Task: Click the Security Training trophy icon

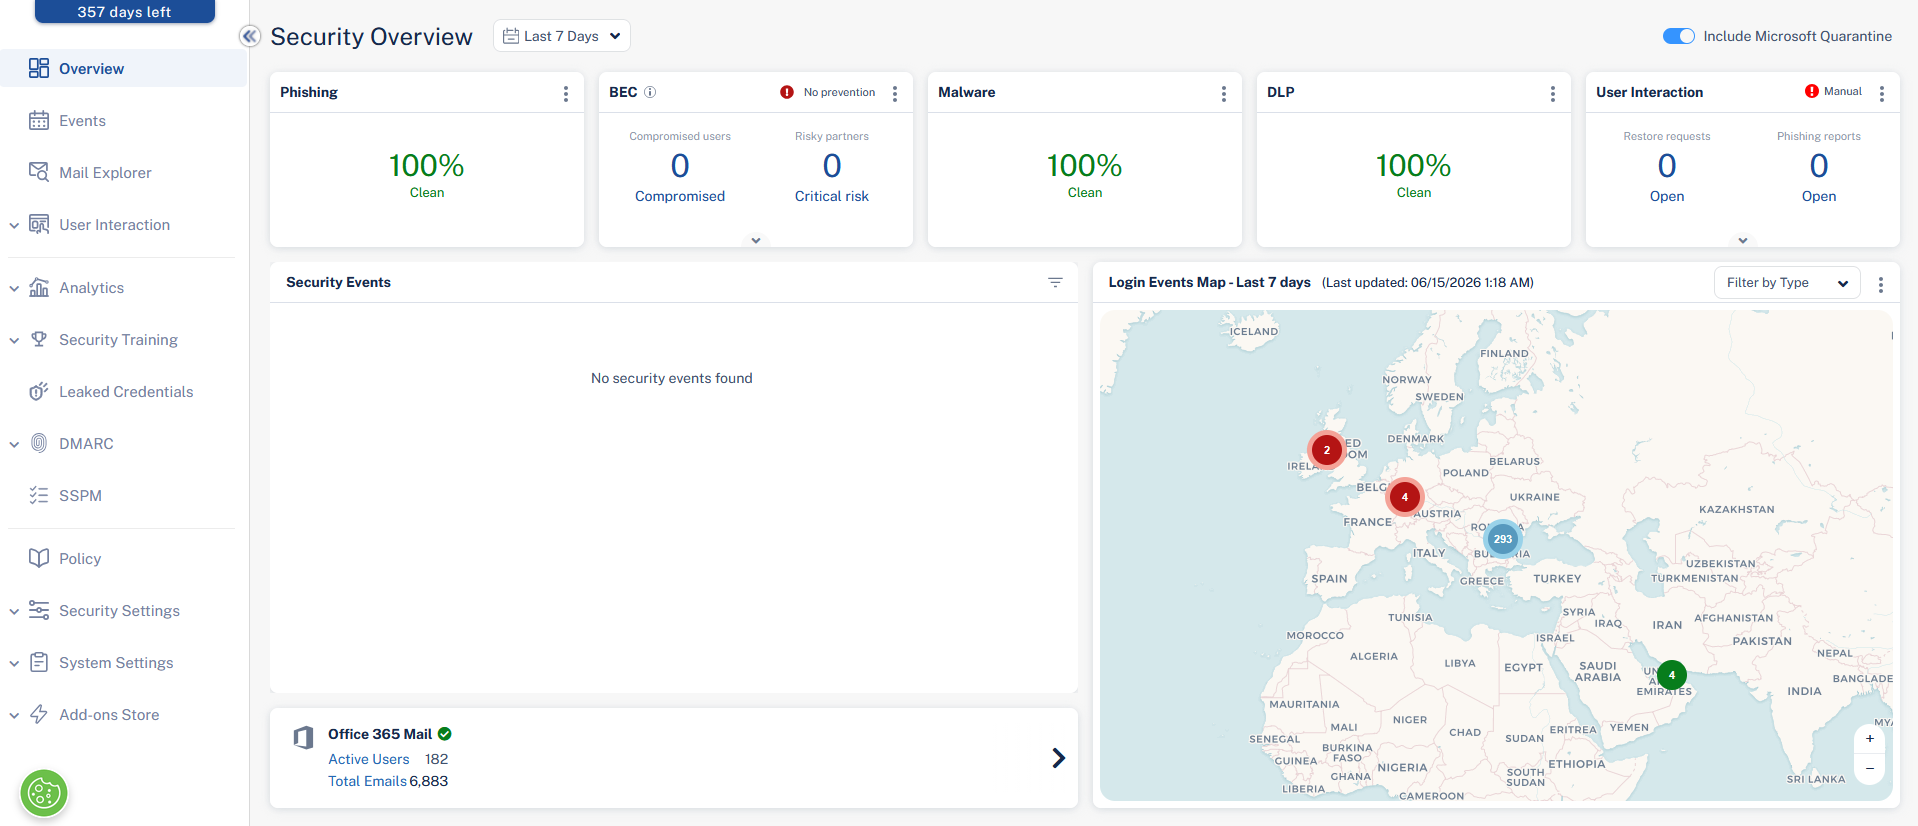Action: [39, 339]
